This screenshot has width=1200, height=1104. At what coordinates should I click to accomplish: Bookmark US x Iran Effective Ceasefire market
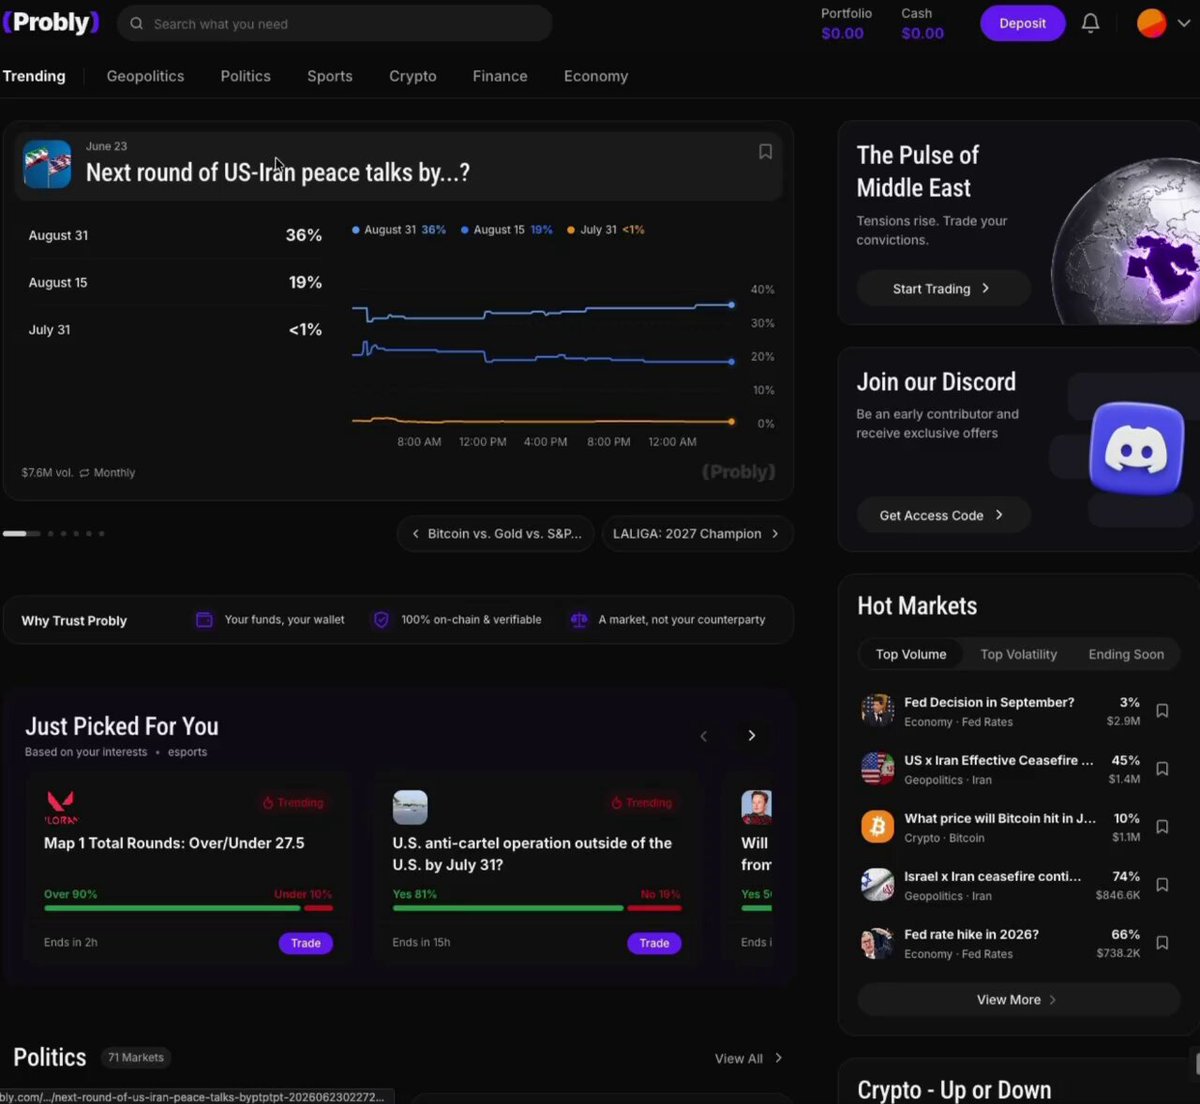pos(1162,769)
